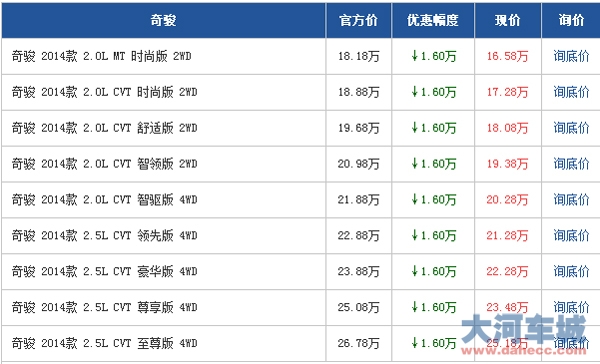Screen dimensions: 600x364
Task: Click 询底价 for 2.0L CVT 时尚版 2WD
Action: click(571, 92)
